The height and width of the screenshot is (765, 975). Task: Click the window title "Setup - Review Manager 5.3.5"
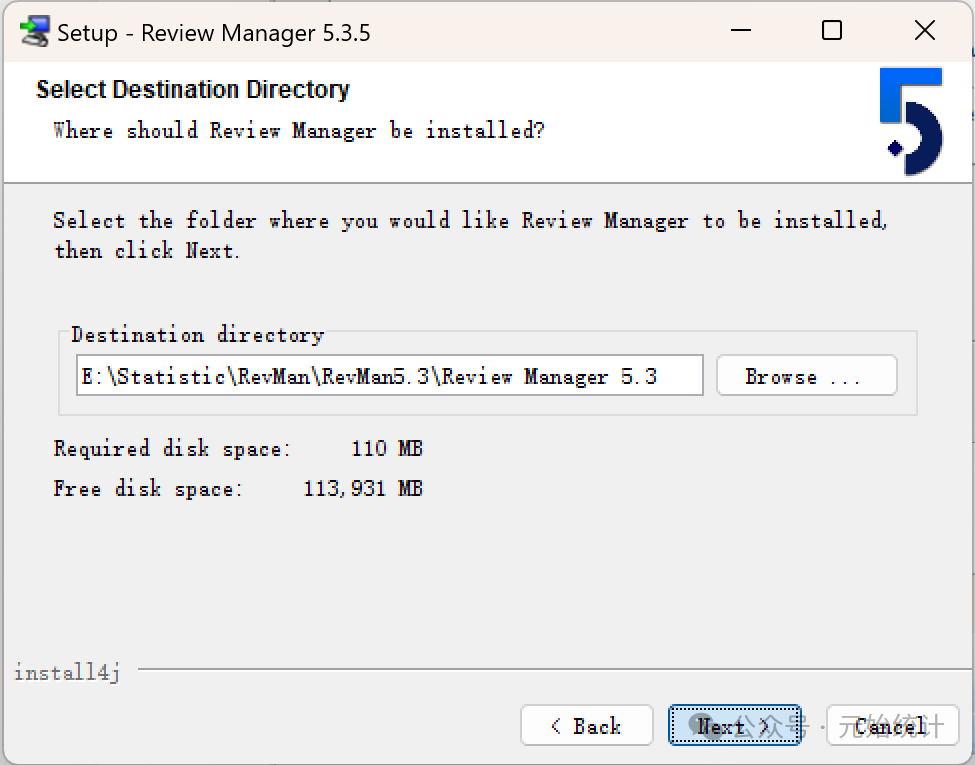pyautogui.click(x=213, y=32)
